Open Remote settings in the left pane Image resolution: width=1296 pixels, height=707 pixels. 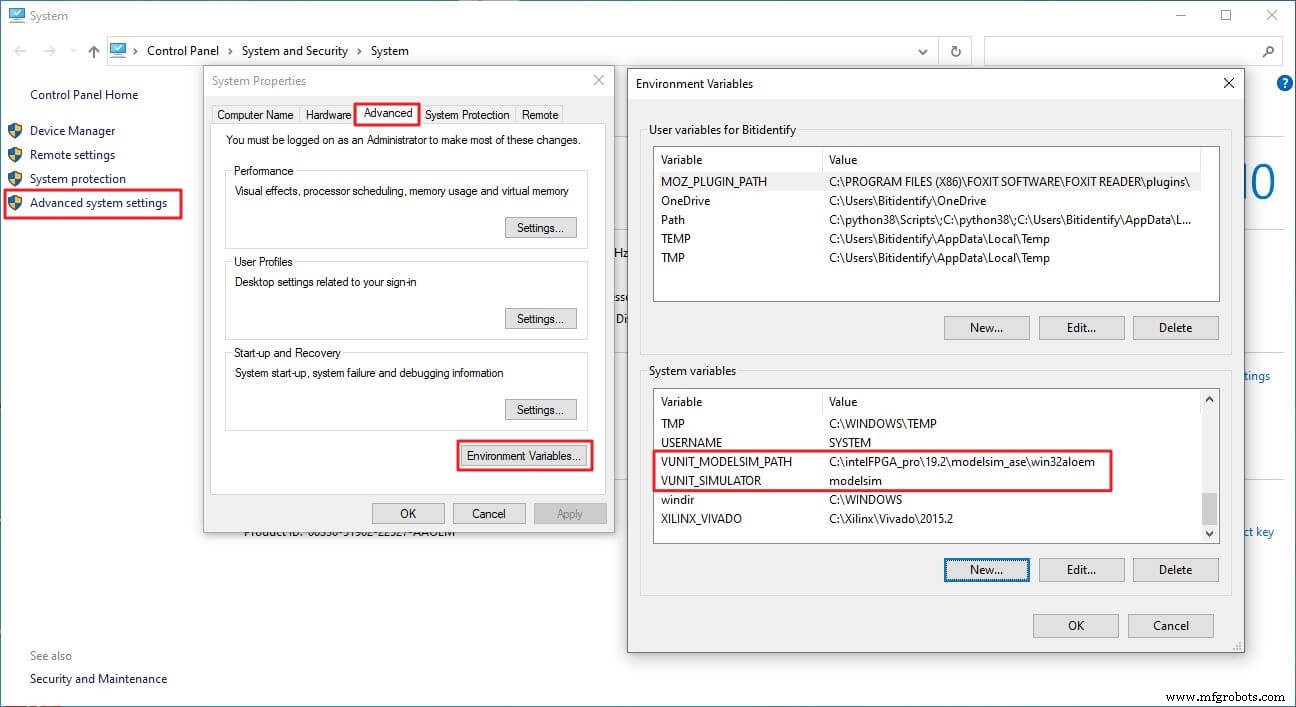tap(73, 154)
